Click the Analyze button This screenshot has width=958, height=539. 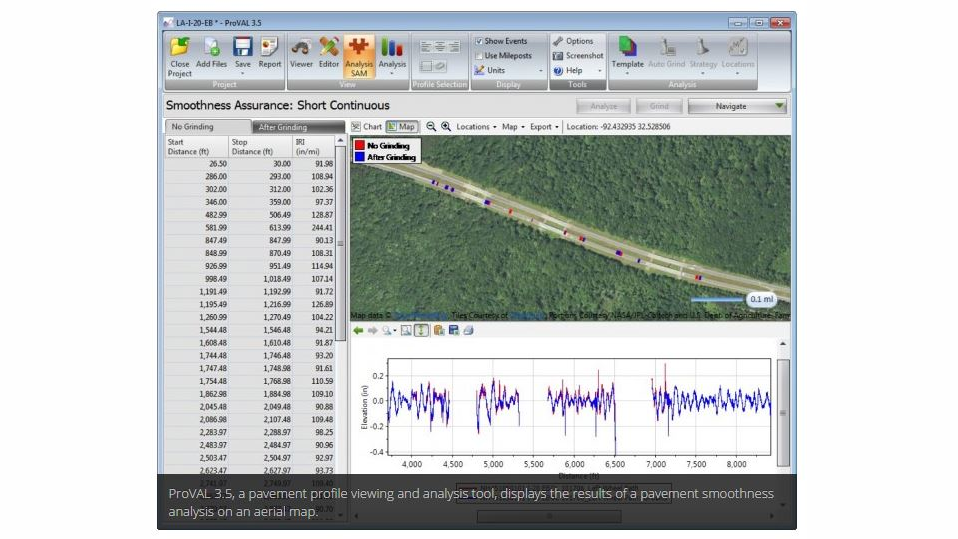tap(604, 106)
